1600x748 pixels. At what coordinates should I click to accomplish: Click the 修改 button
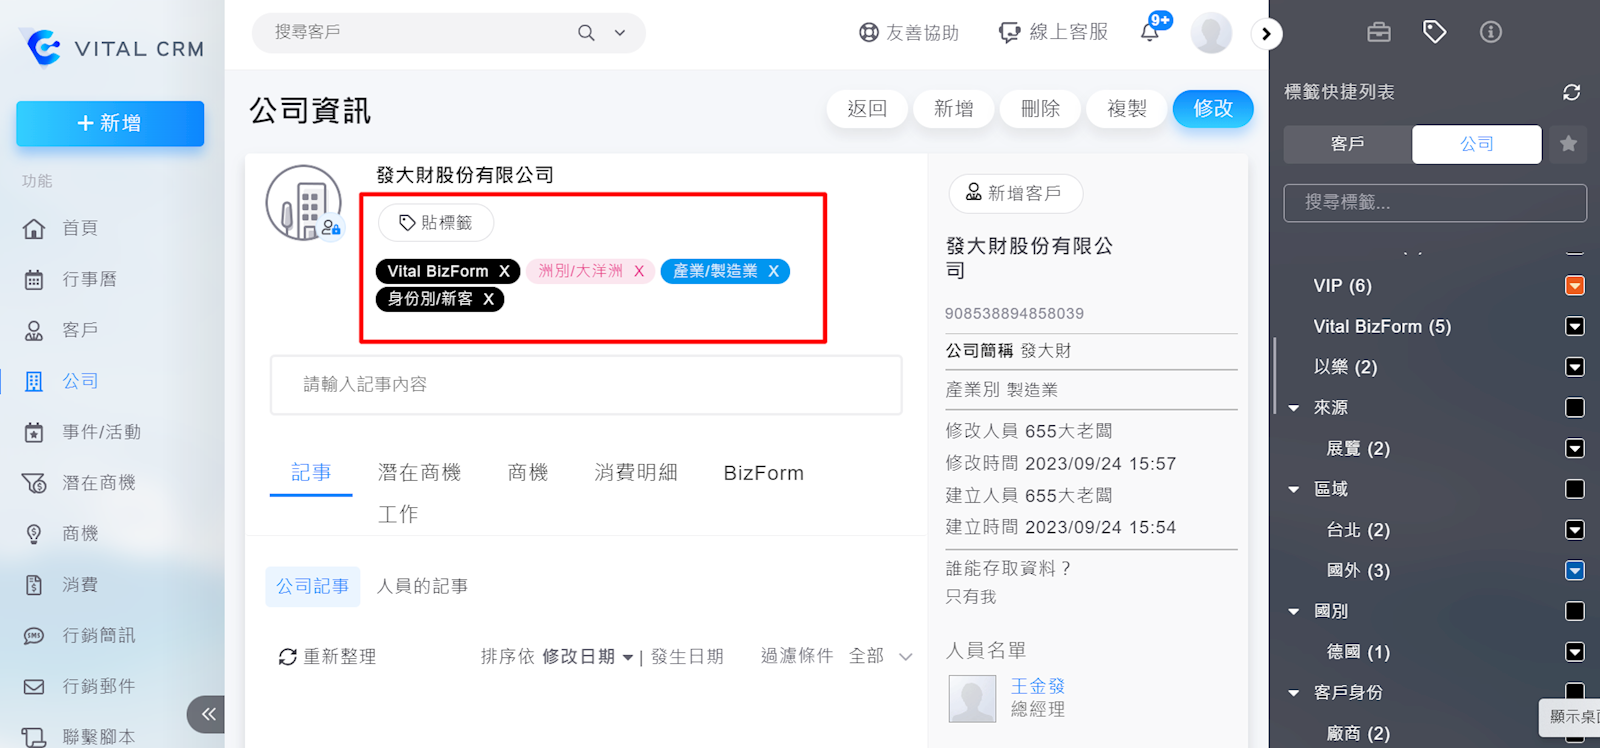1212,108
